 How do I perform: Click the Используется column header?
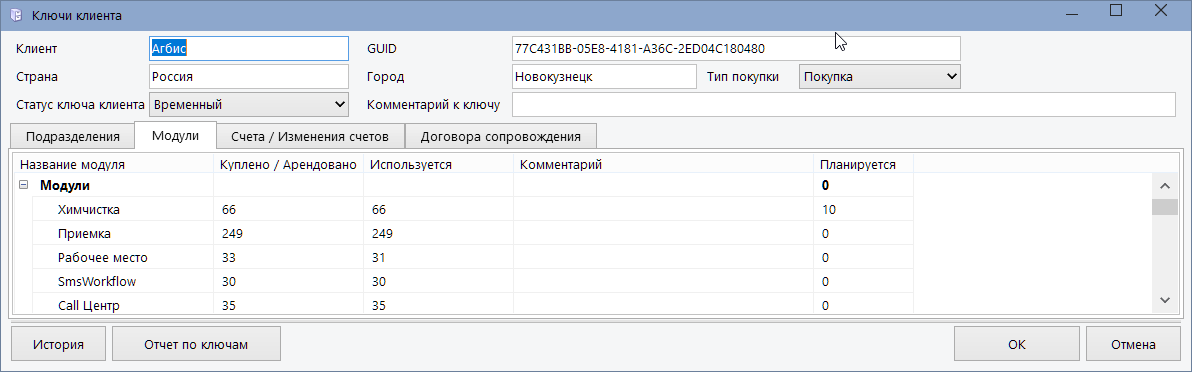point(439,164)
